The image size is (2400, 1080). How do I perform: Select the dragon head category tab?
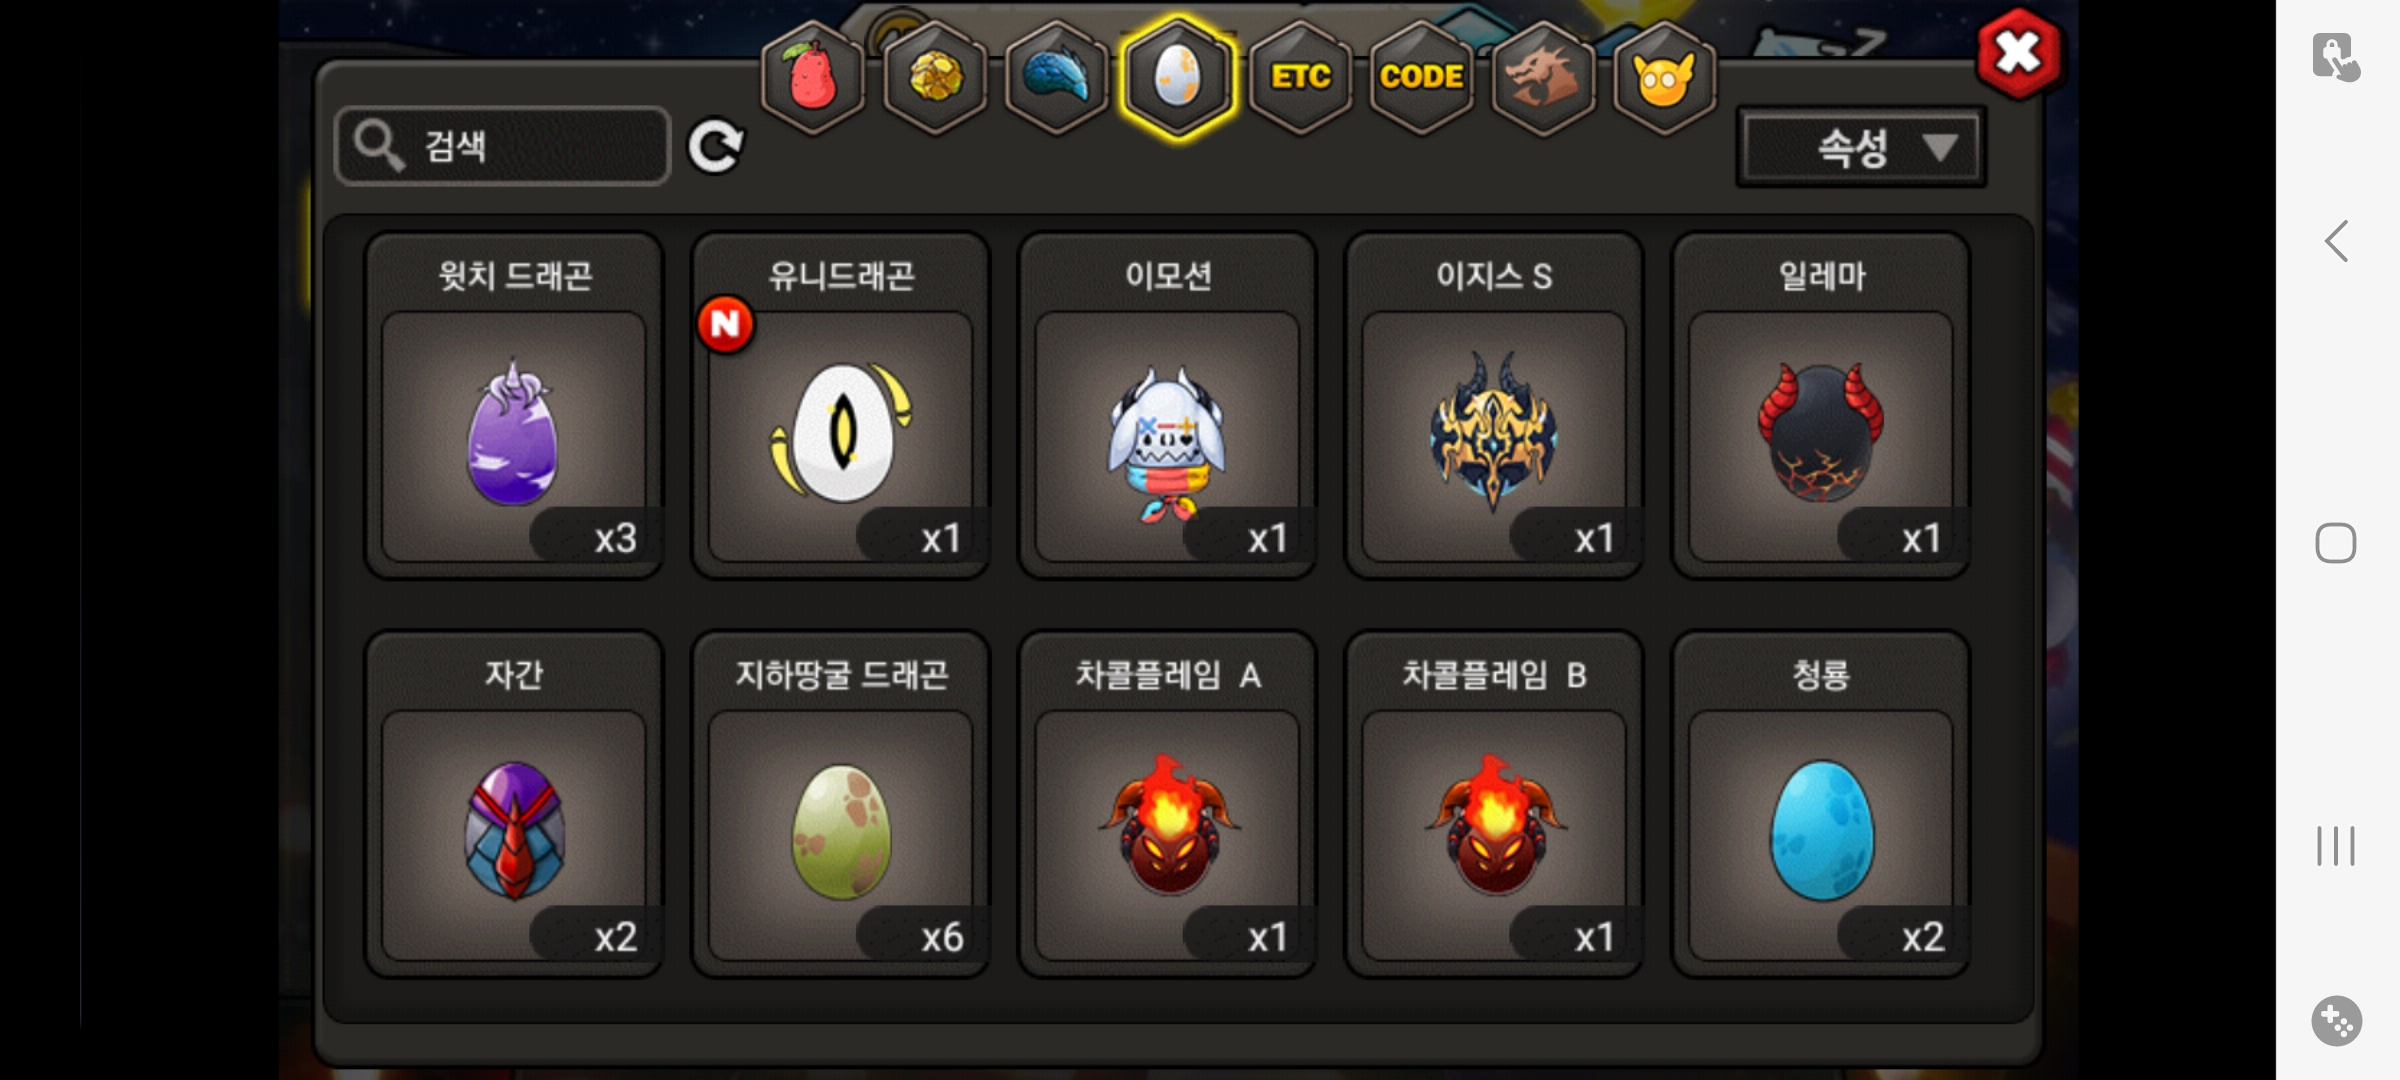1543,77
